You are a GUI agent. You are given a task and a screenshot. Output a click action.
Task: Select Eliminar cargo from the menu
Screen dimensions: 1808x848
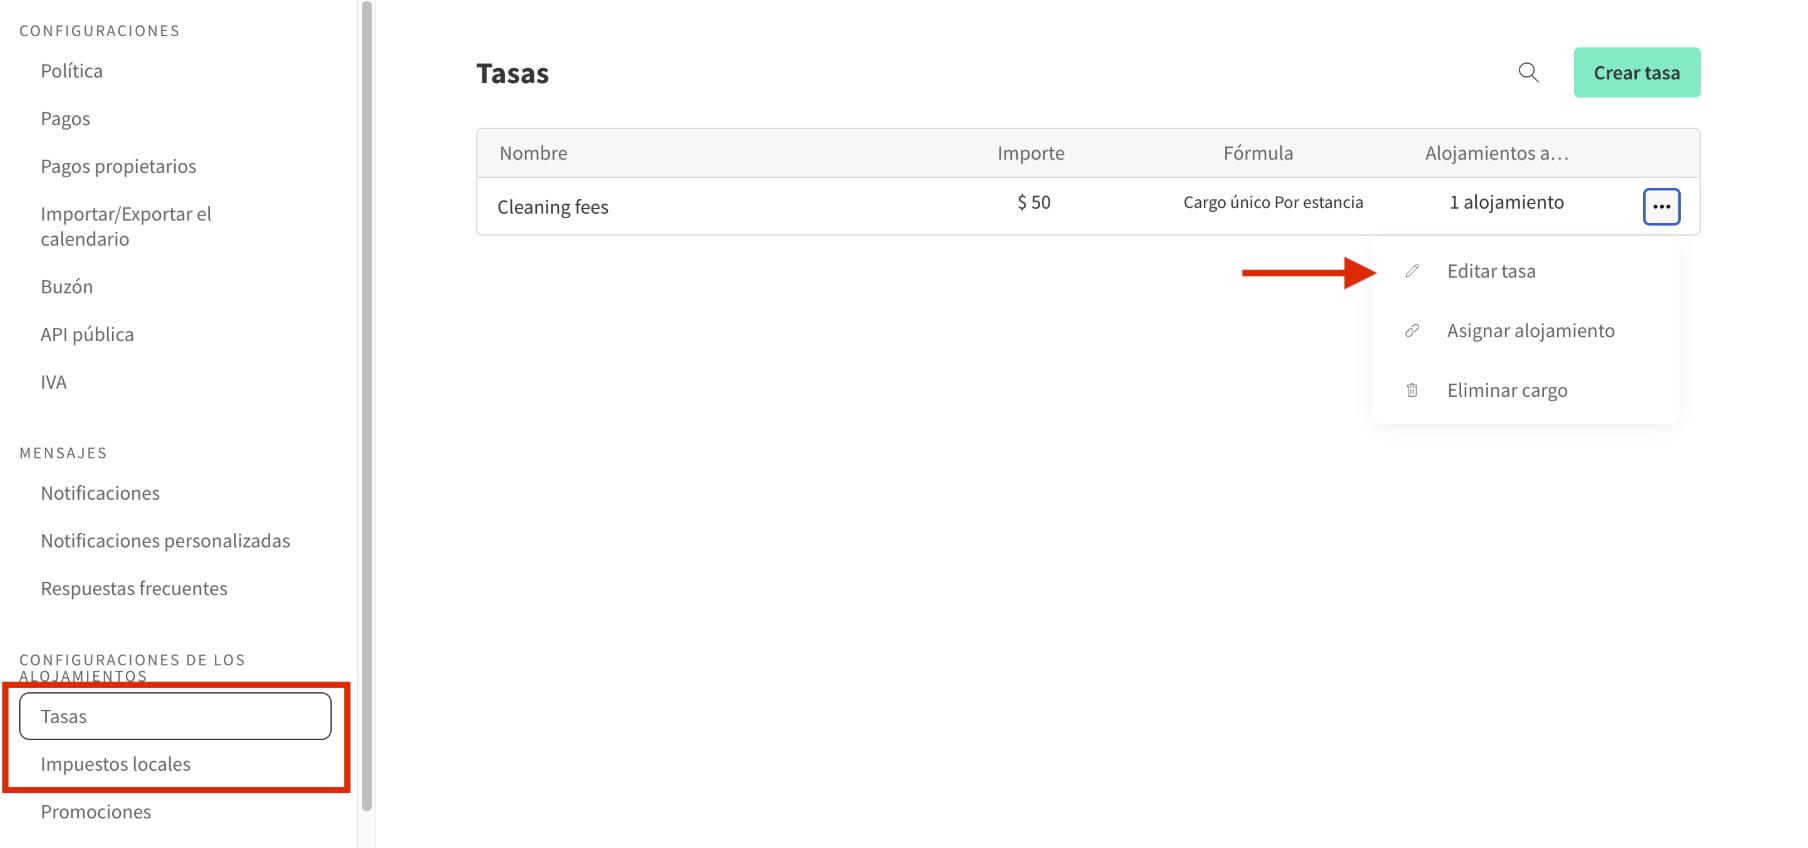click(1507, 390)
